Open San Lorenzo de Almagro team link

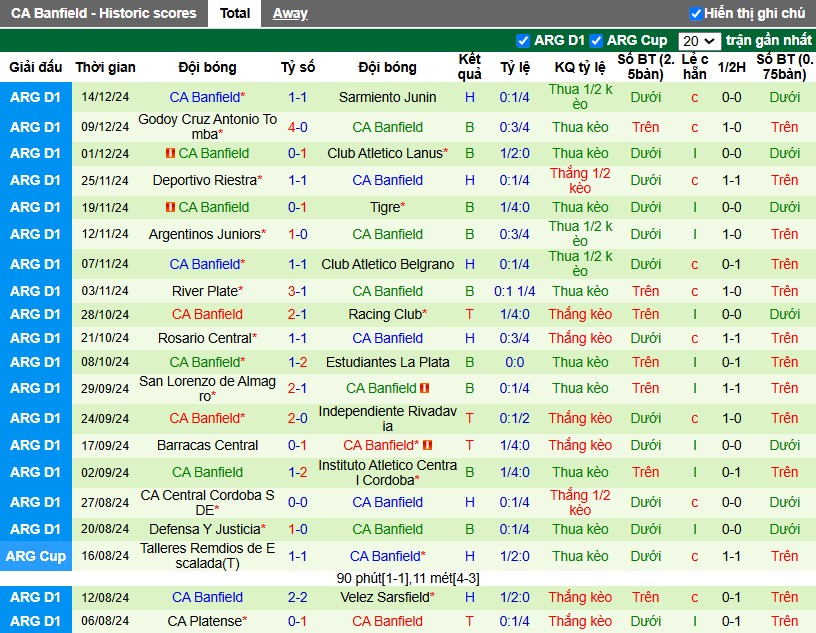[207, 389]
